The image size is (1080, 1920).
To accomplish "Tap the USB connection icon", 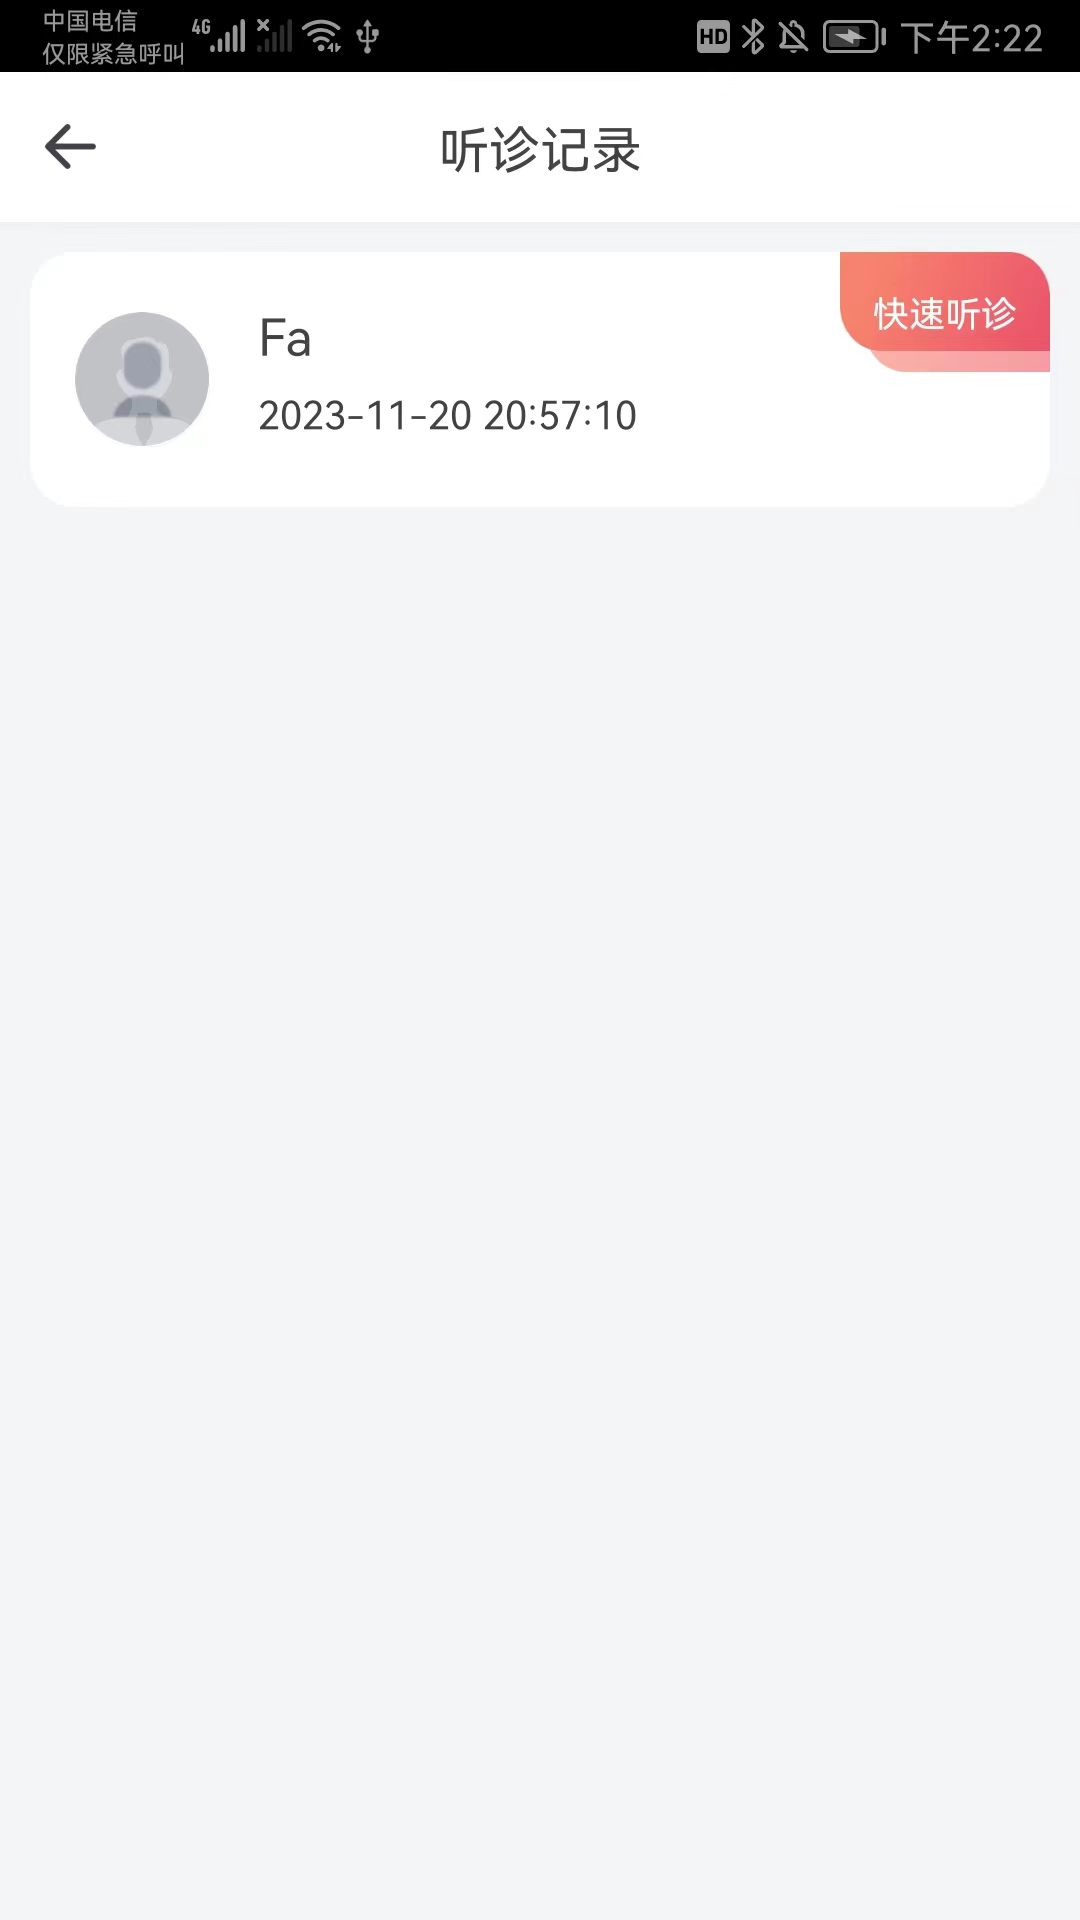I will point(368,36).
